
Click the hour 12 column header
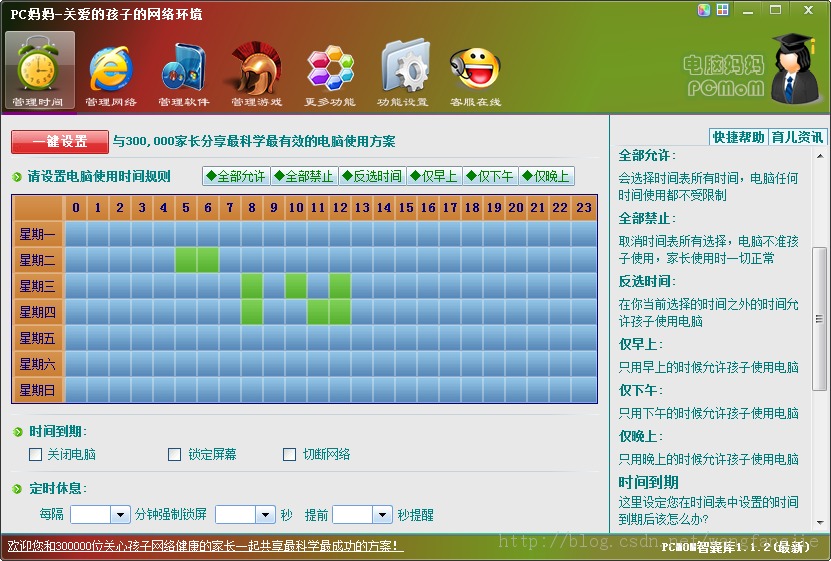pos(340,208)
